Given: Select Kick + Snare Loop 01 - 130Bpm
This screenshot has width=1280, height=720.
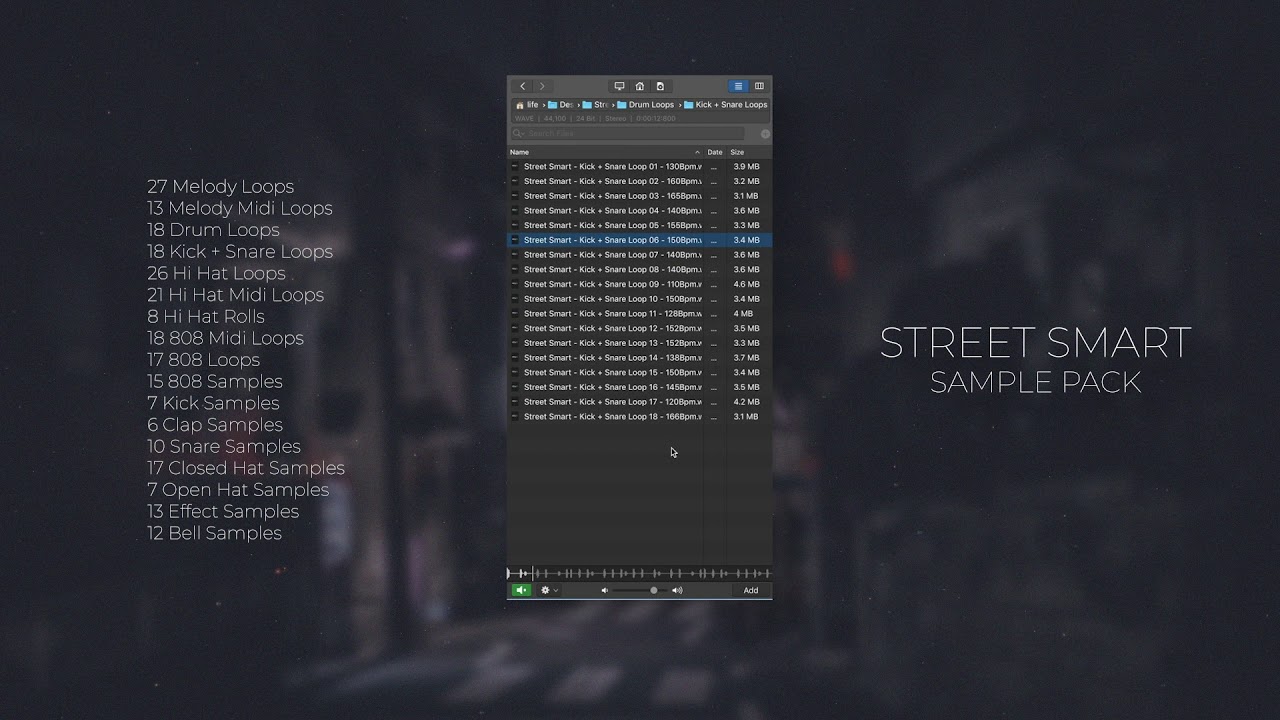Looking at the screenshot, I should point(640,167).
